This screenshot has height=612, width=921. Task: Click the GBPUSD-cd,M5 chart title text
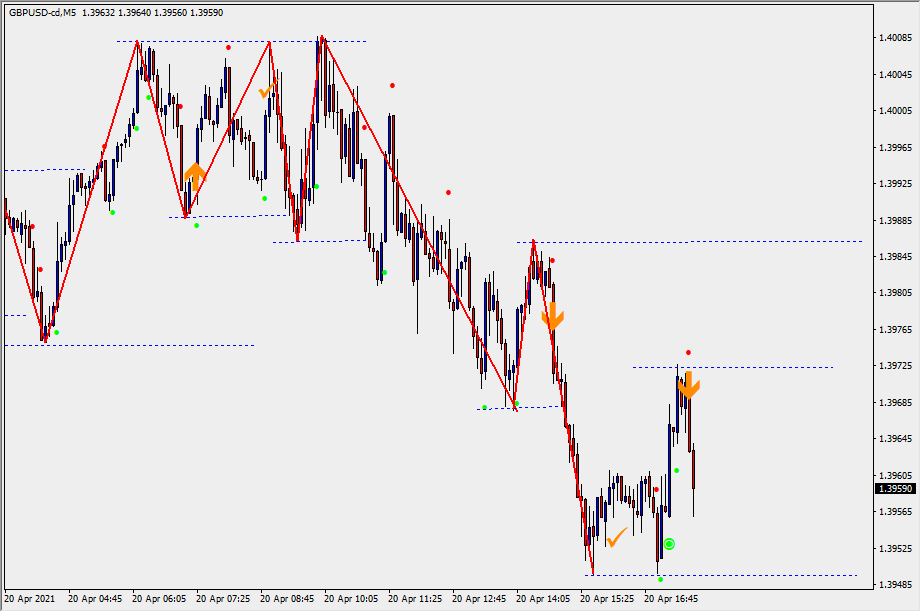[x=42, y=13]
